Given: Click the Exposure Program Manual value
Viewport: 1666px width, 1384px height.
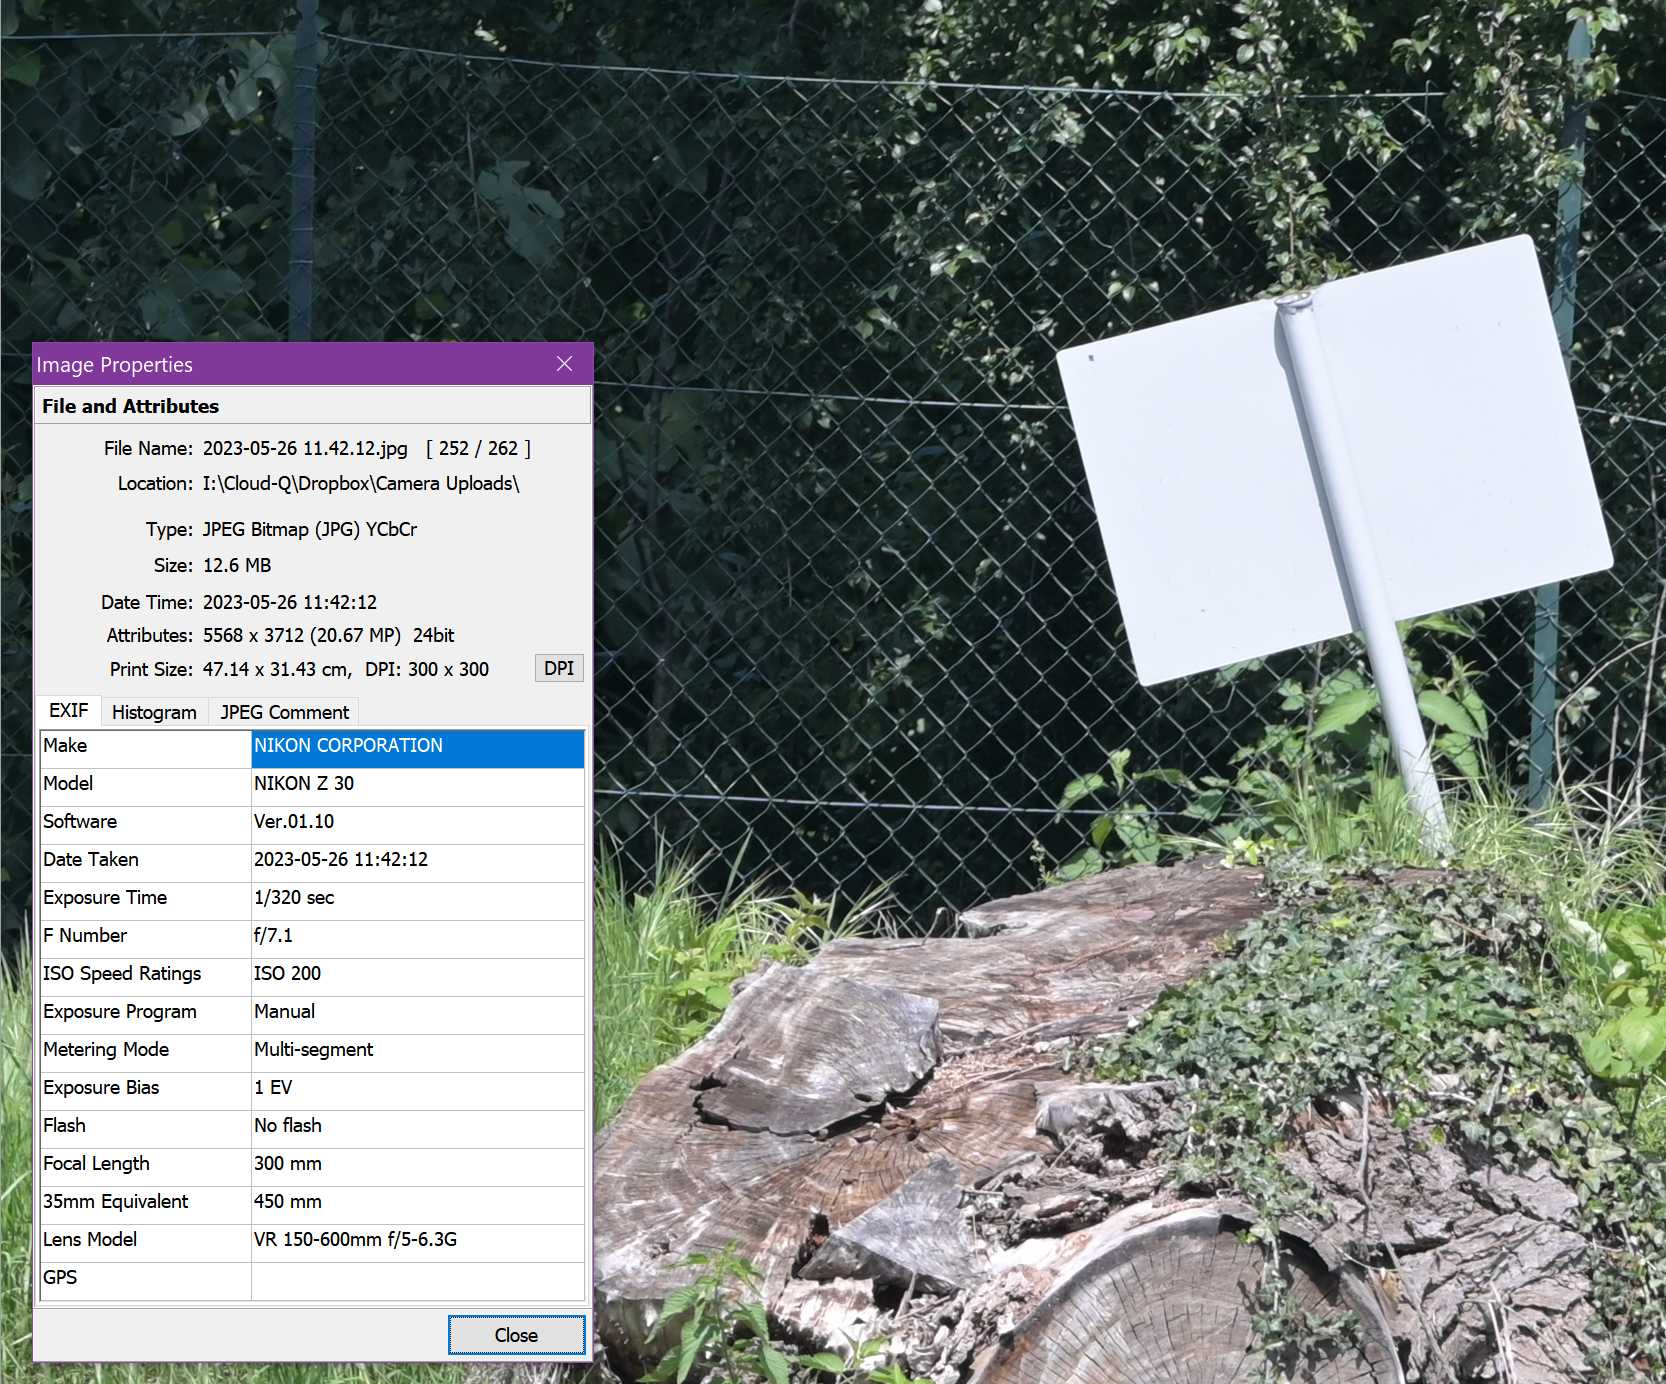Looking at the screenshot, I should (417, 1012).
